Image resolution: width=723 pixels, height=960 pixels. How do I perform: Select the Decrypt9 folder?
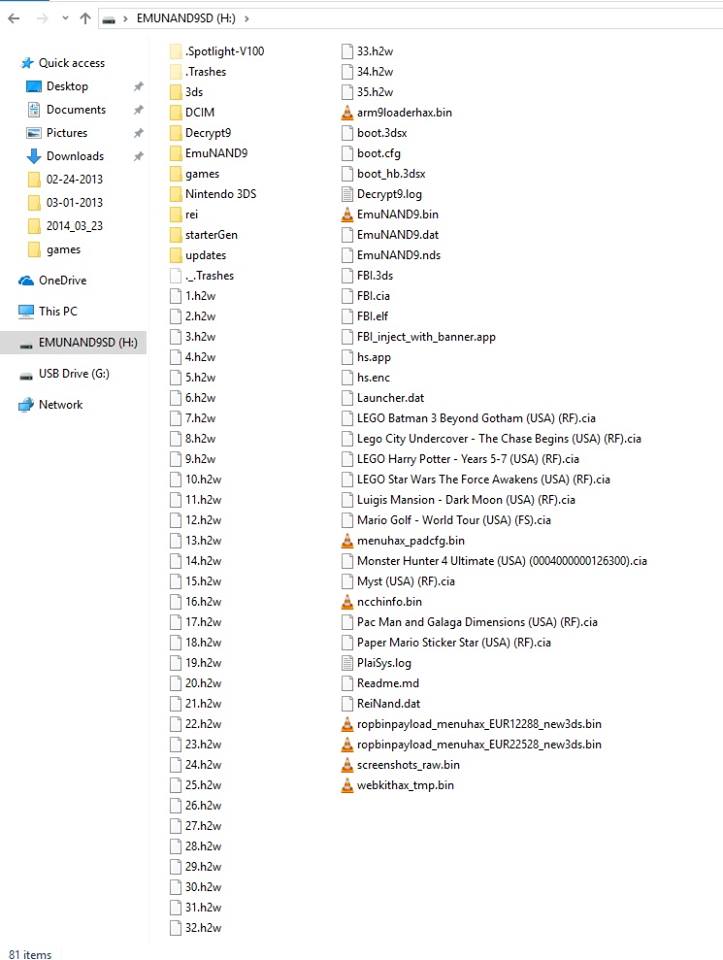208,132
